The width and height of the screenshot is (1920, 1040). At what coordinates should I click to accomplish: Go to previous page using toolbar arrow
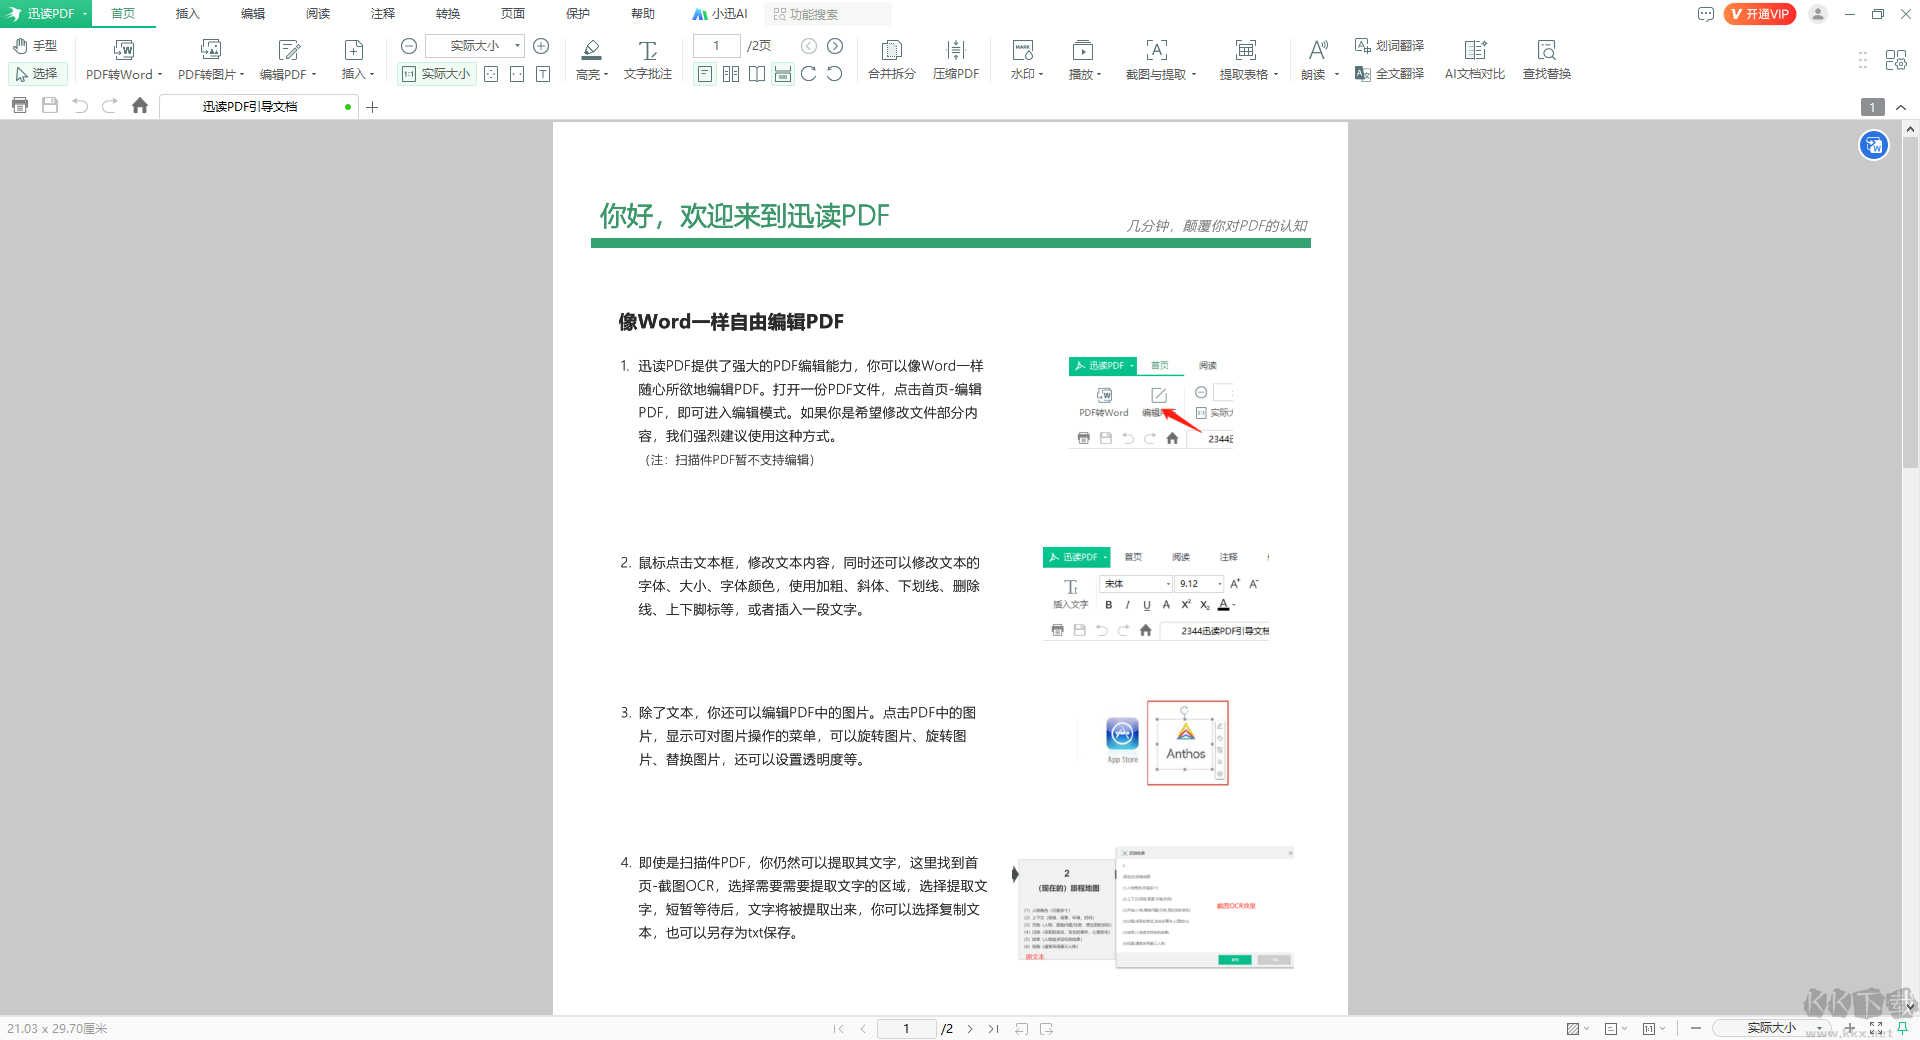tap(809, 46)
